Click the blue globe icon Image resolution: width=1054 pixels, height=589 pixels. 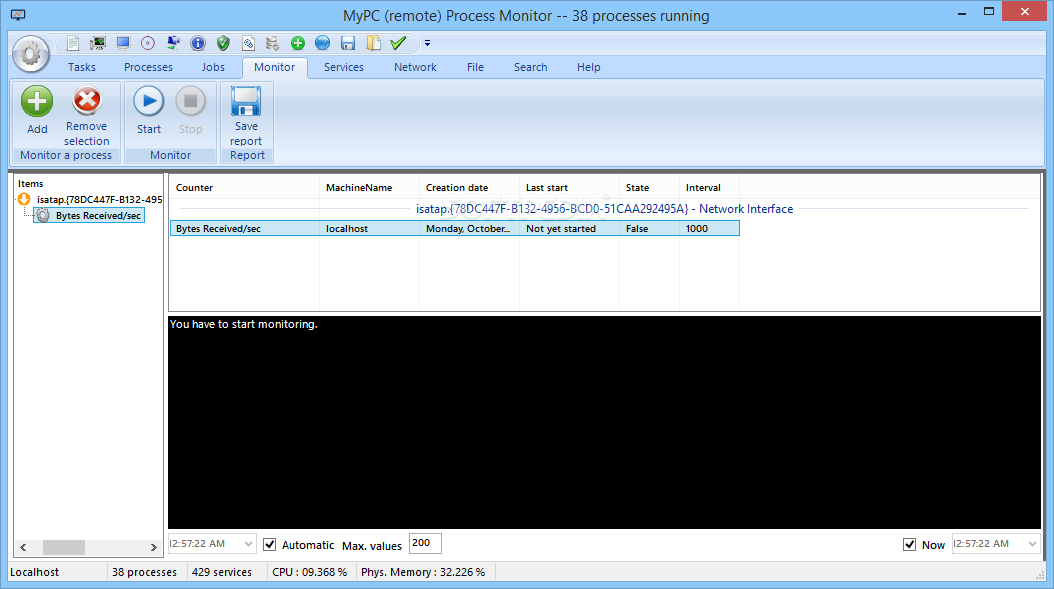click(x=323, y=43)
